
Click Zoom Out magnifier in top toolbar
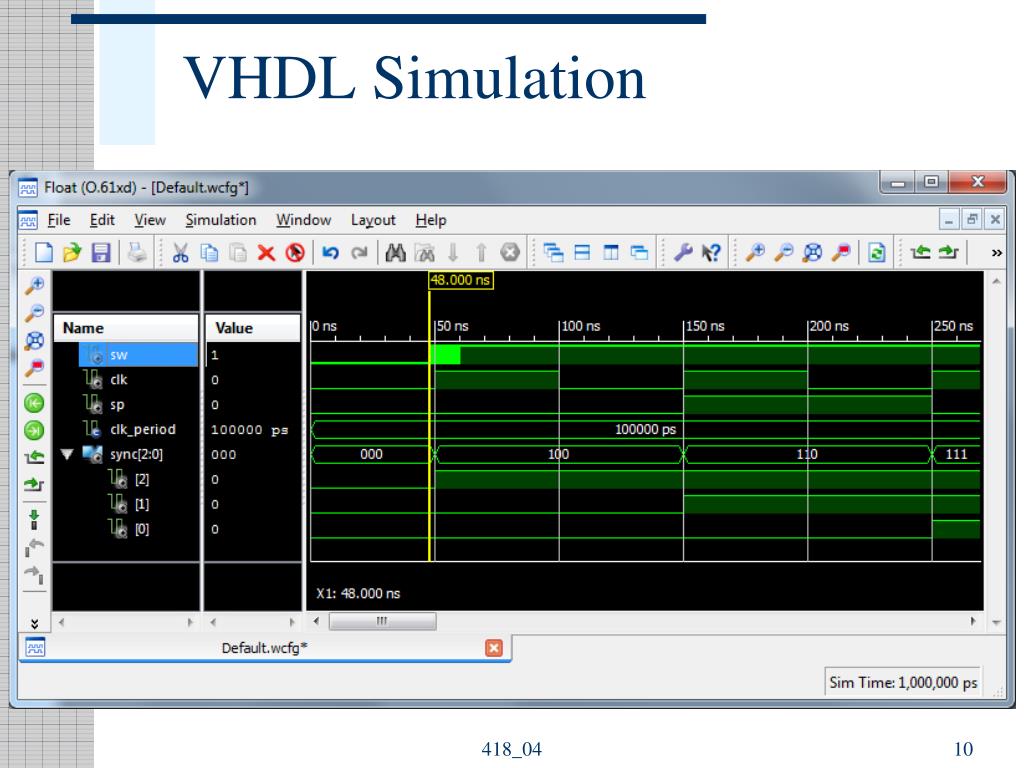tap(784, 252)
